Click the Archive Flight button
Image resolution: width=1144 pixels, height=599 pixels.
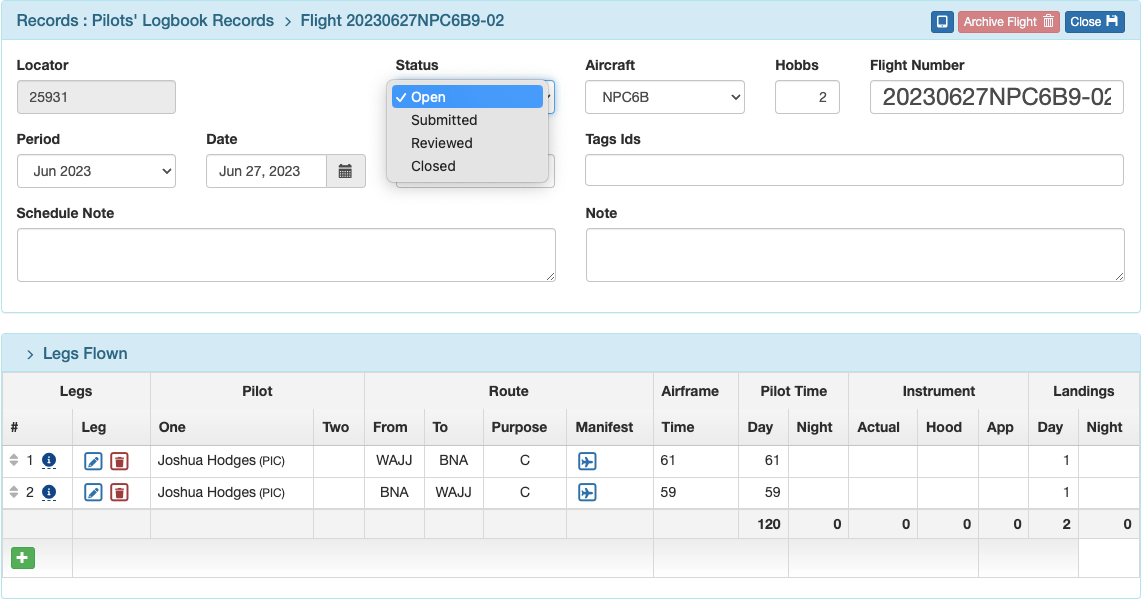tap(1008, 21)
